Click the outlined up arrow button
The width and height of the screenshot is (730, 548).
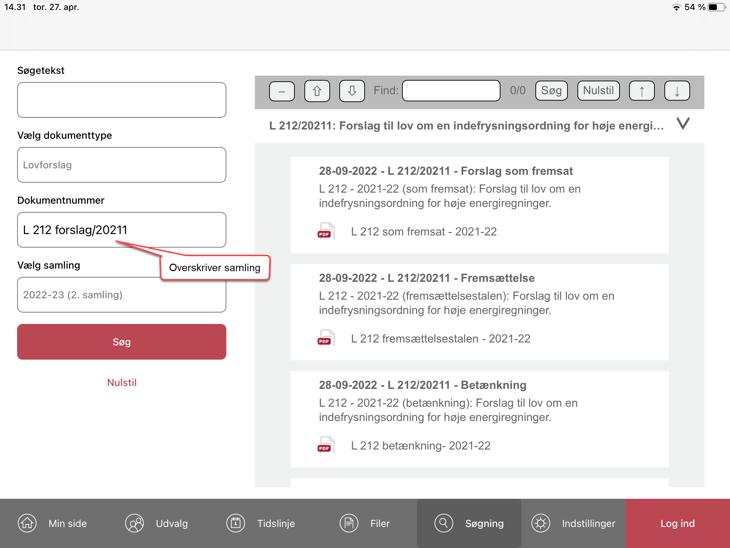pos(317,91)
